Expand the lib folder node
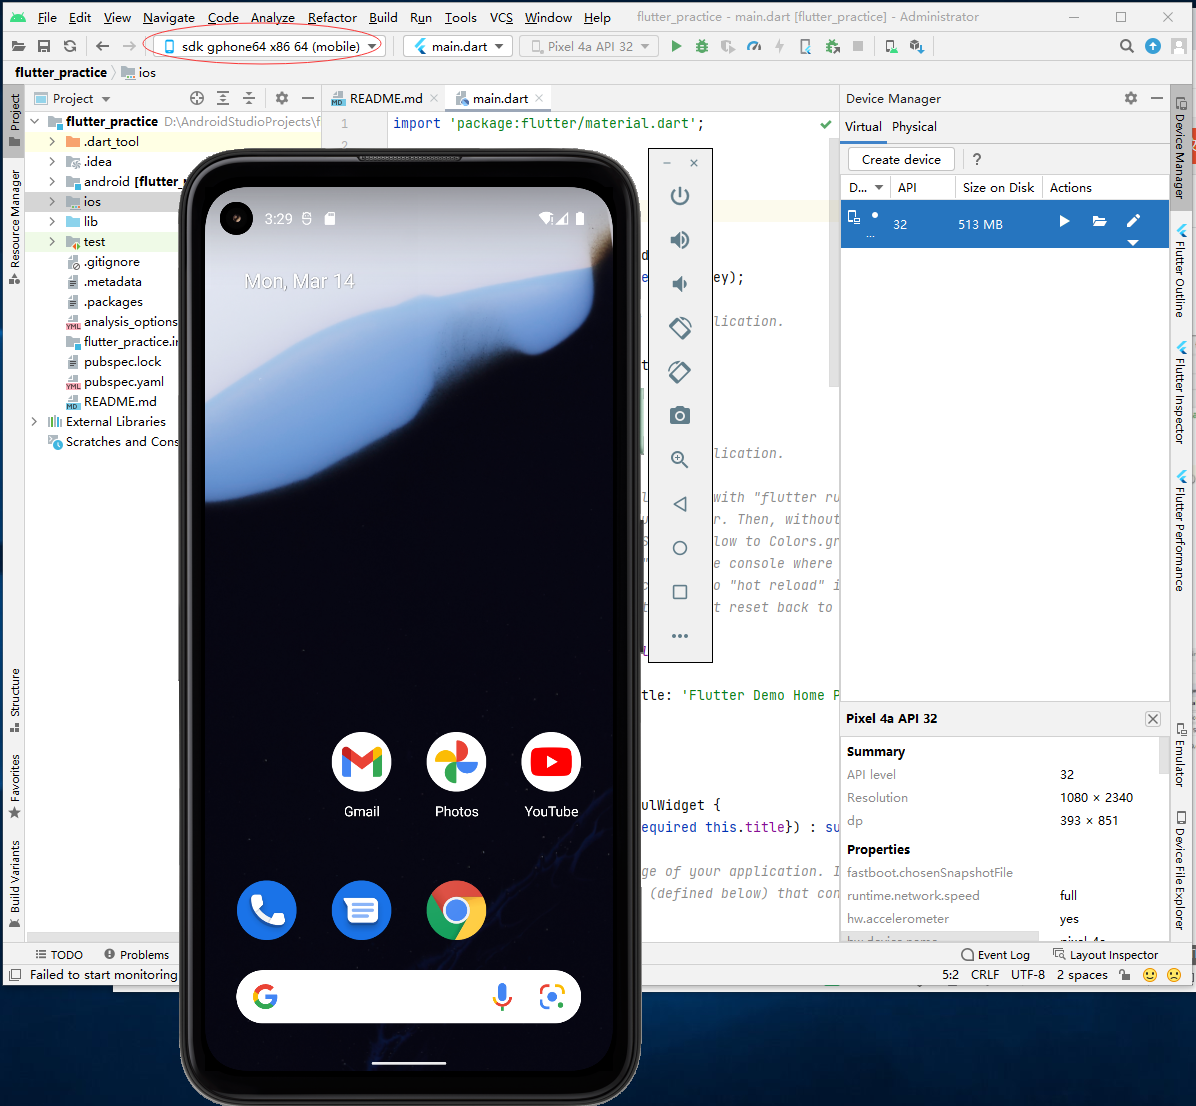1196x1106 pixels. pyautogui.click(x=52, y=221)
